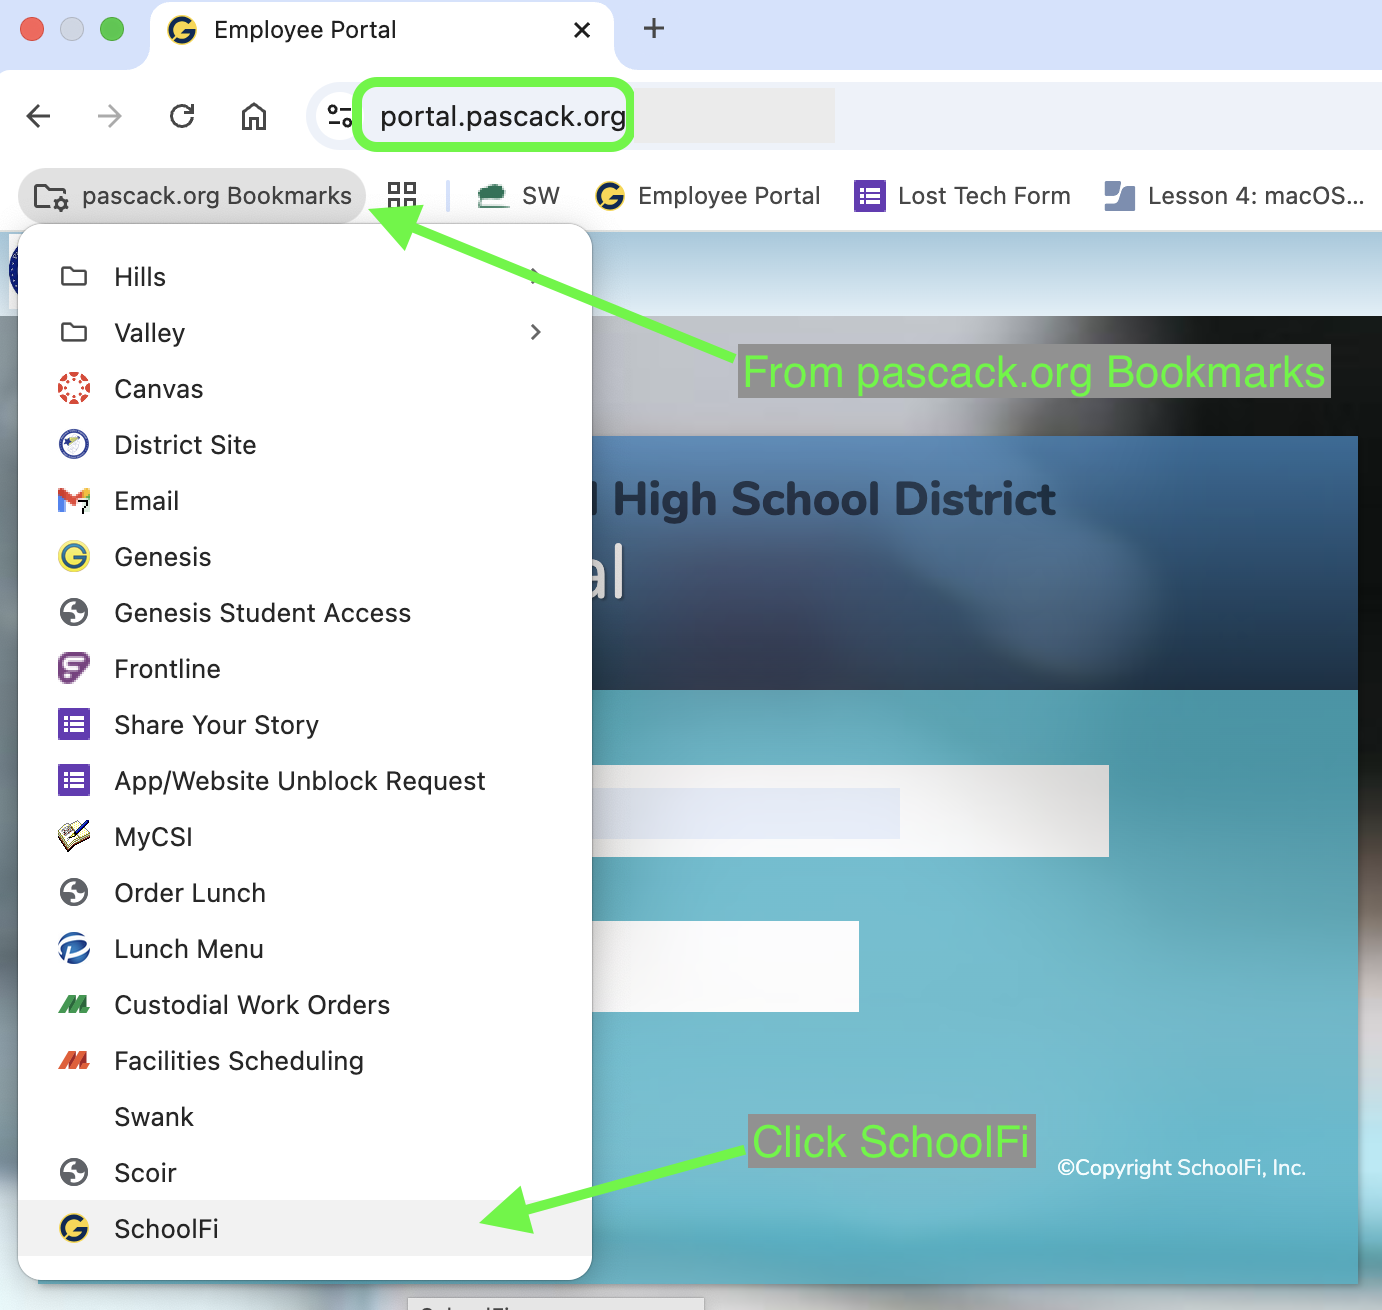Open the Email bookmark
The height and width of the screenshot is (1310, 1382).
click(x=305, y=501)
